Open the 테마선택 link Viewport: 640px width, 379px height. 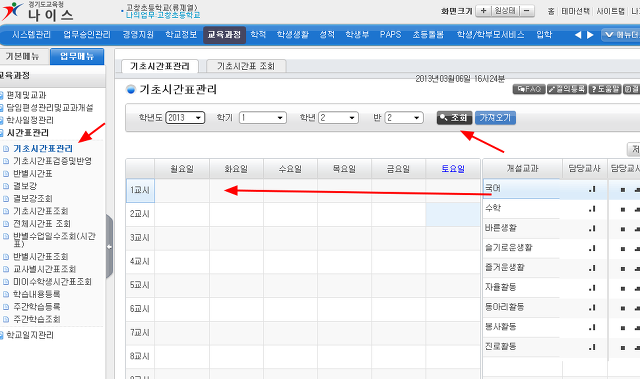click(x=575, y=11)
